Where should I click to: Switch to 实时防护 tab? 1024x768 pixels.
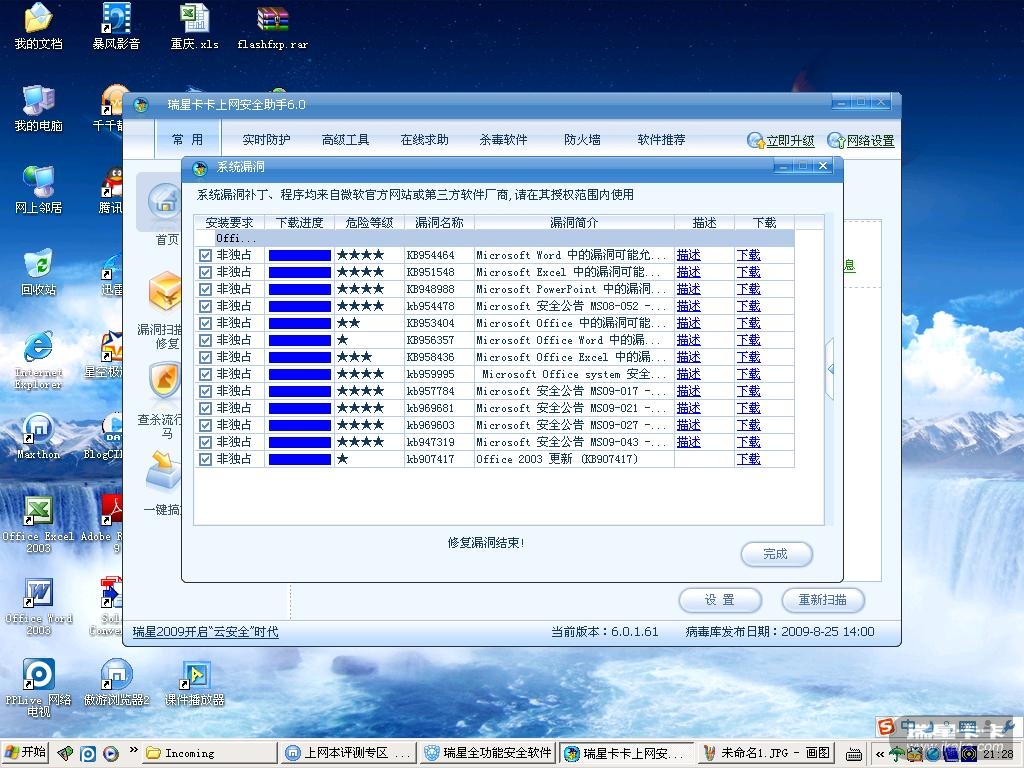pos(266,140)
